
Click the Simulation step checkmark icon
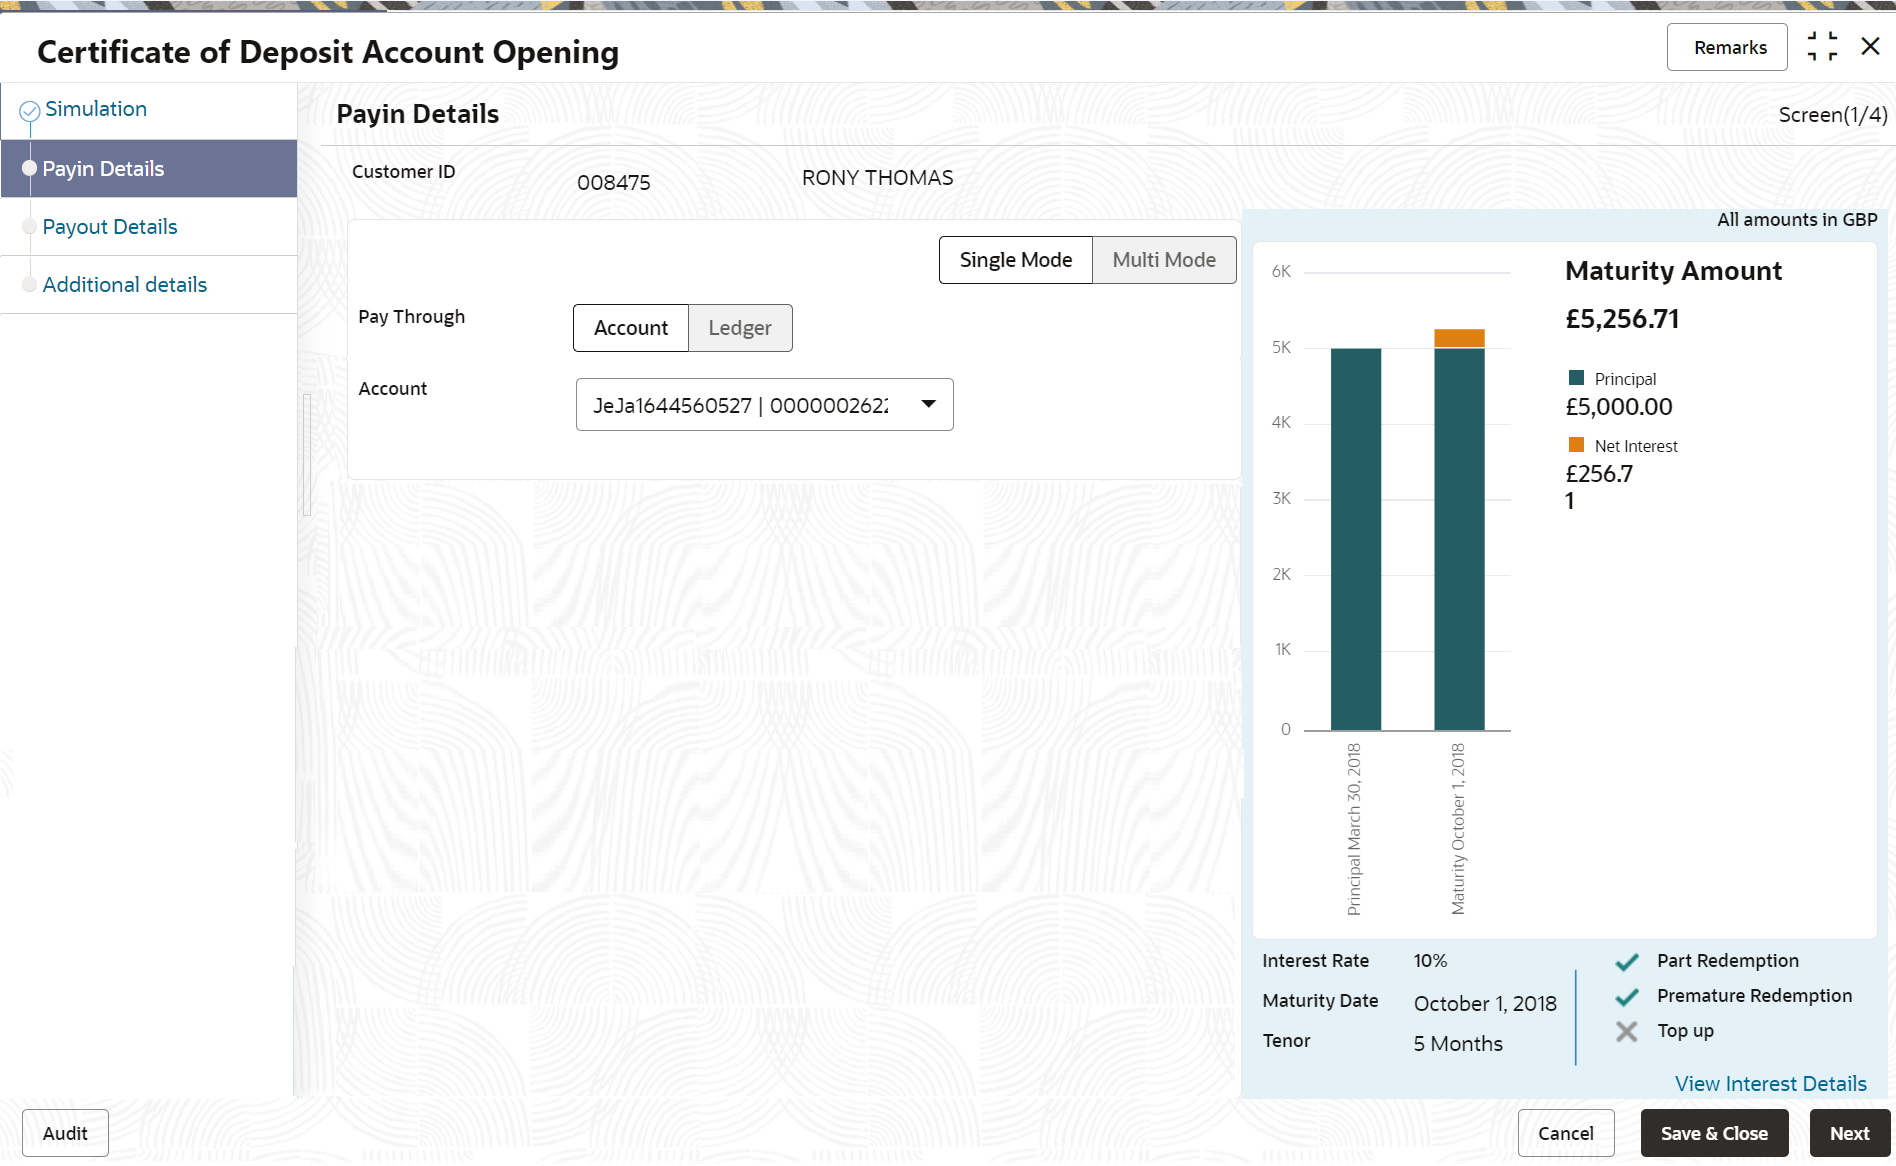(x=30, y=111)
